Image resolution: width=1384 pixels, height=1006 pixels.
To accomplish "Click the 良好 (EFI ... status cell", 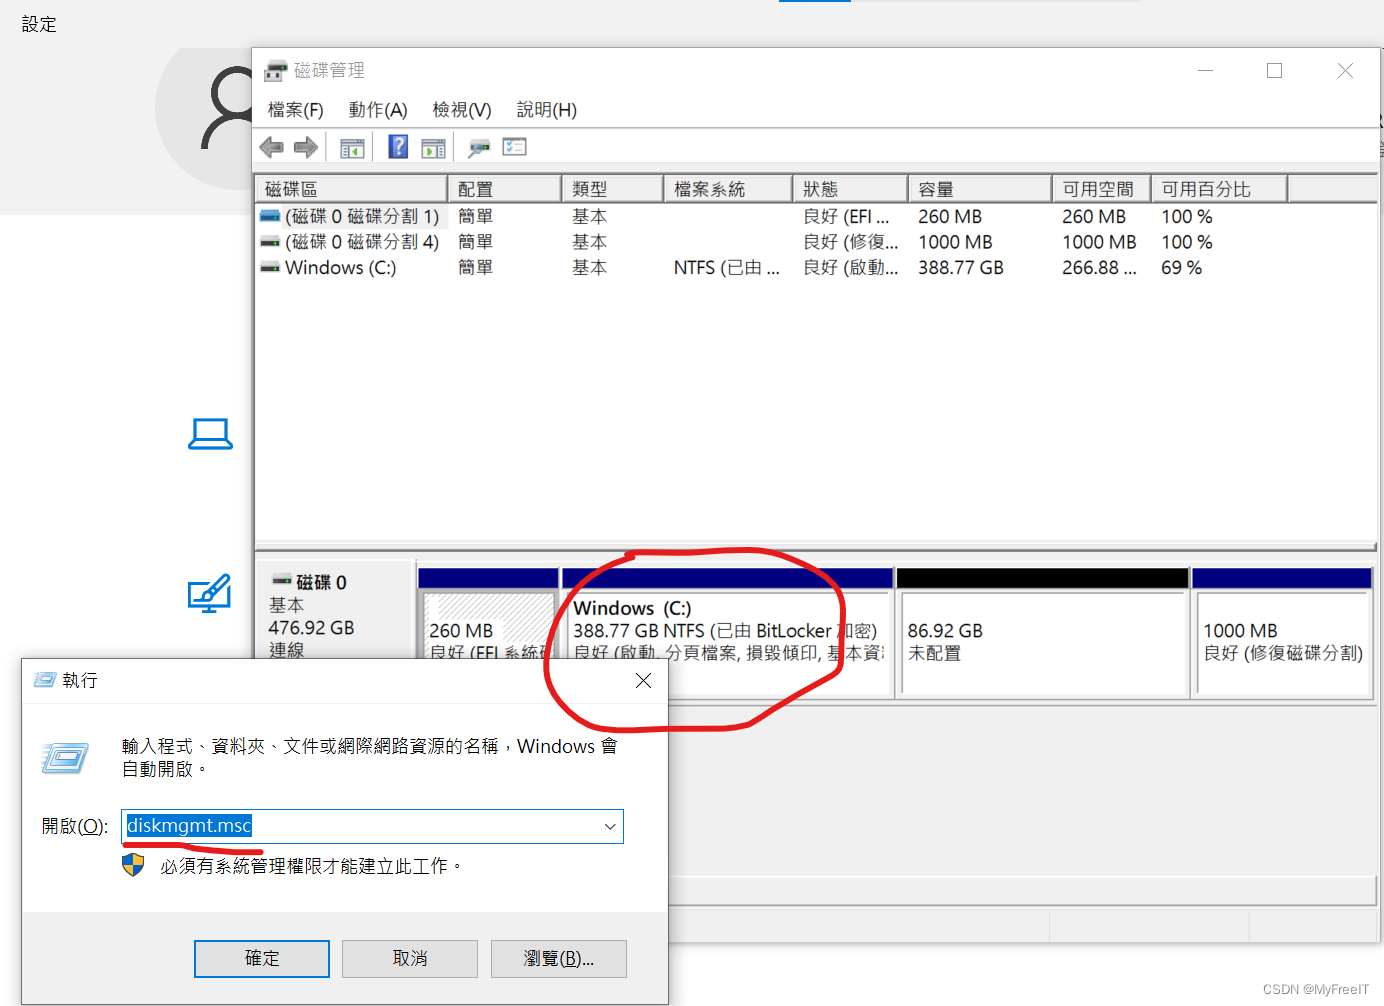I will [846, 216].
